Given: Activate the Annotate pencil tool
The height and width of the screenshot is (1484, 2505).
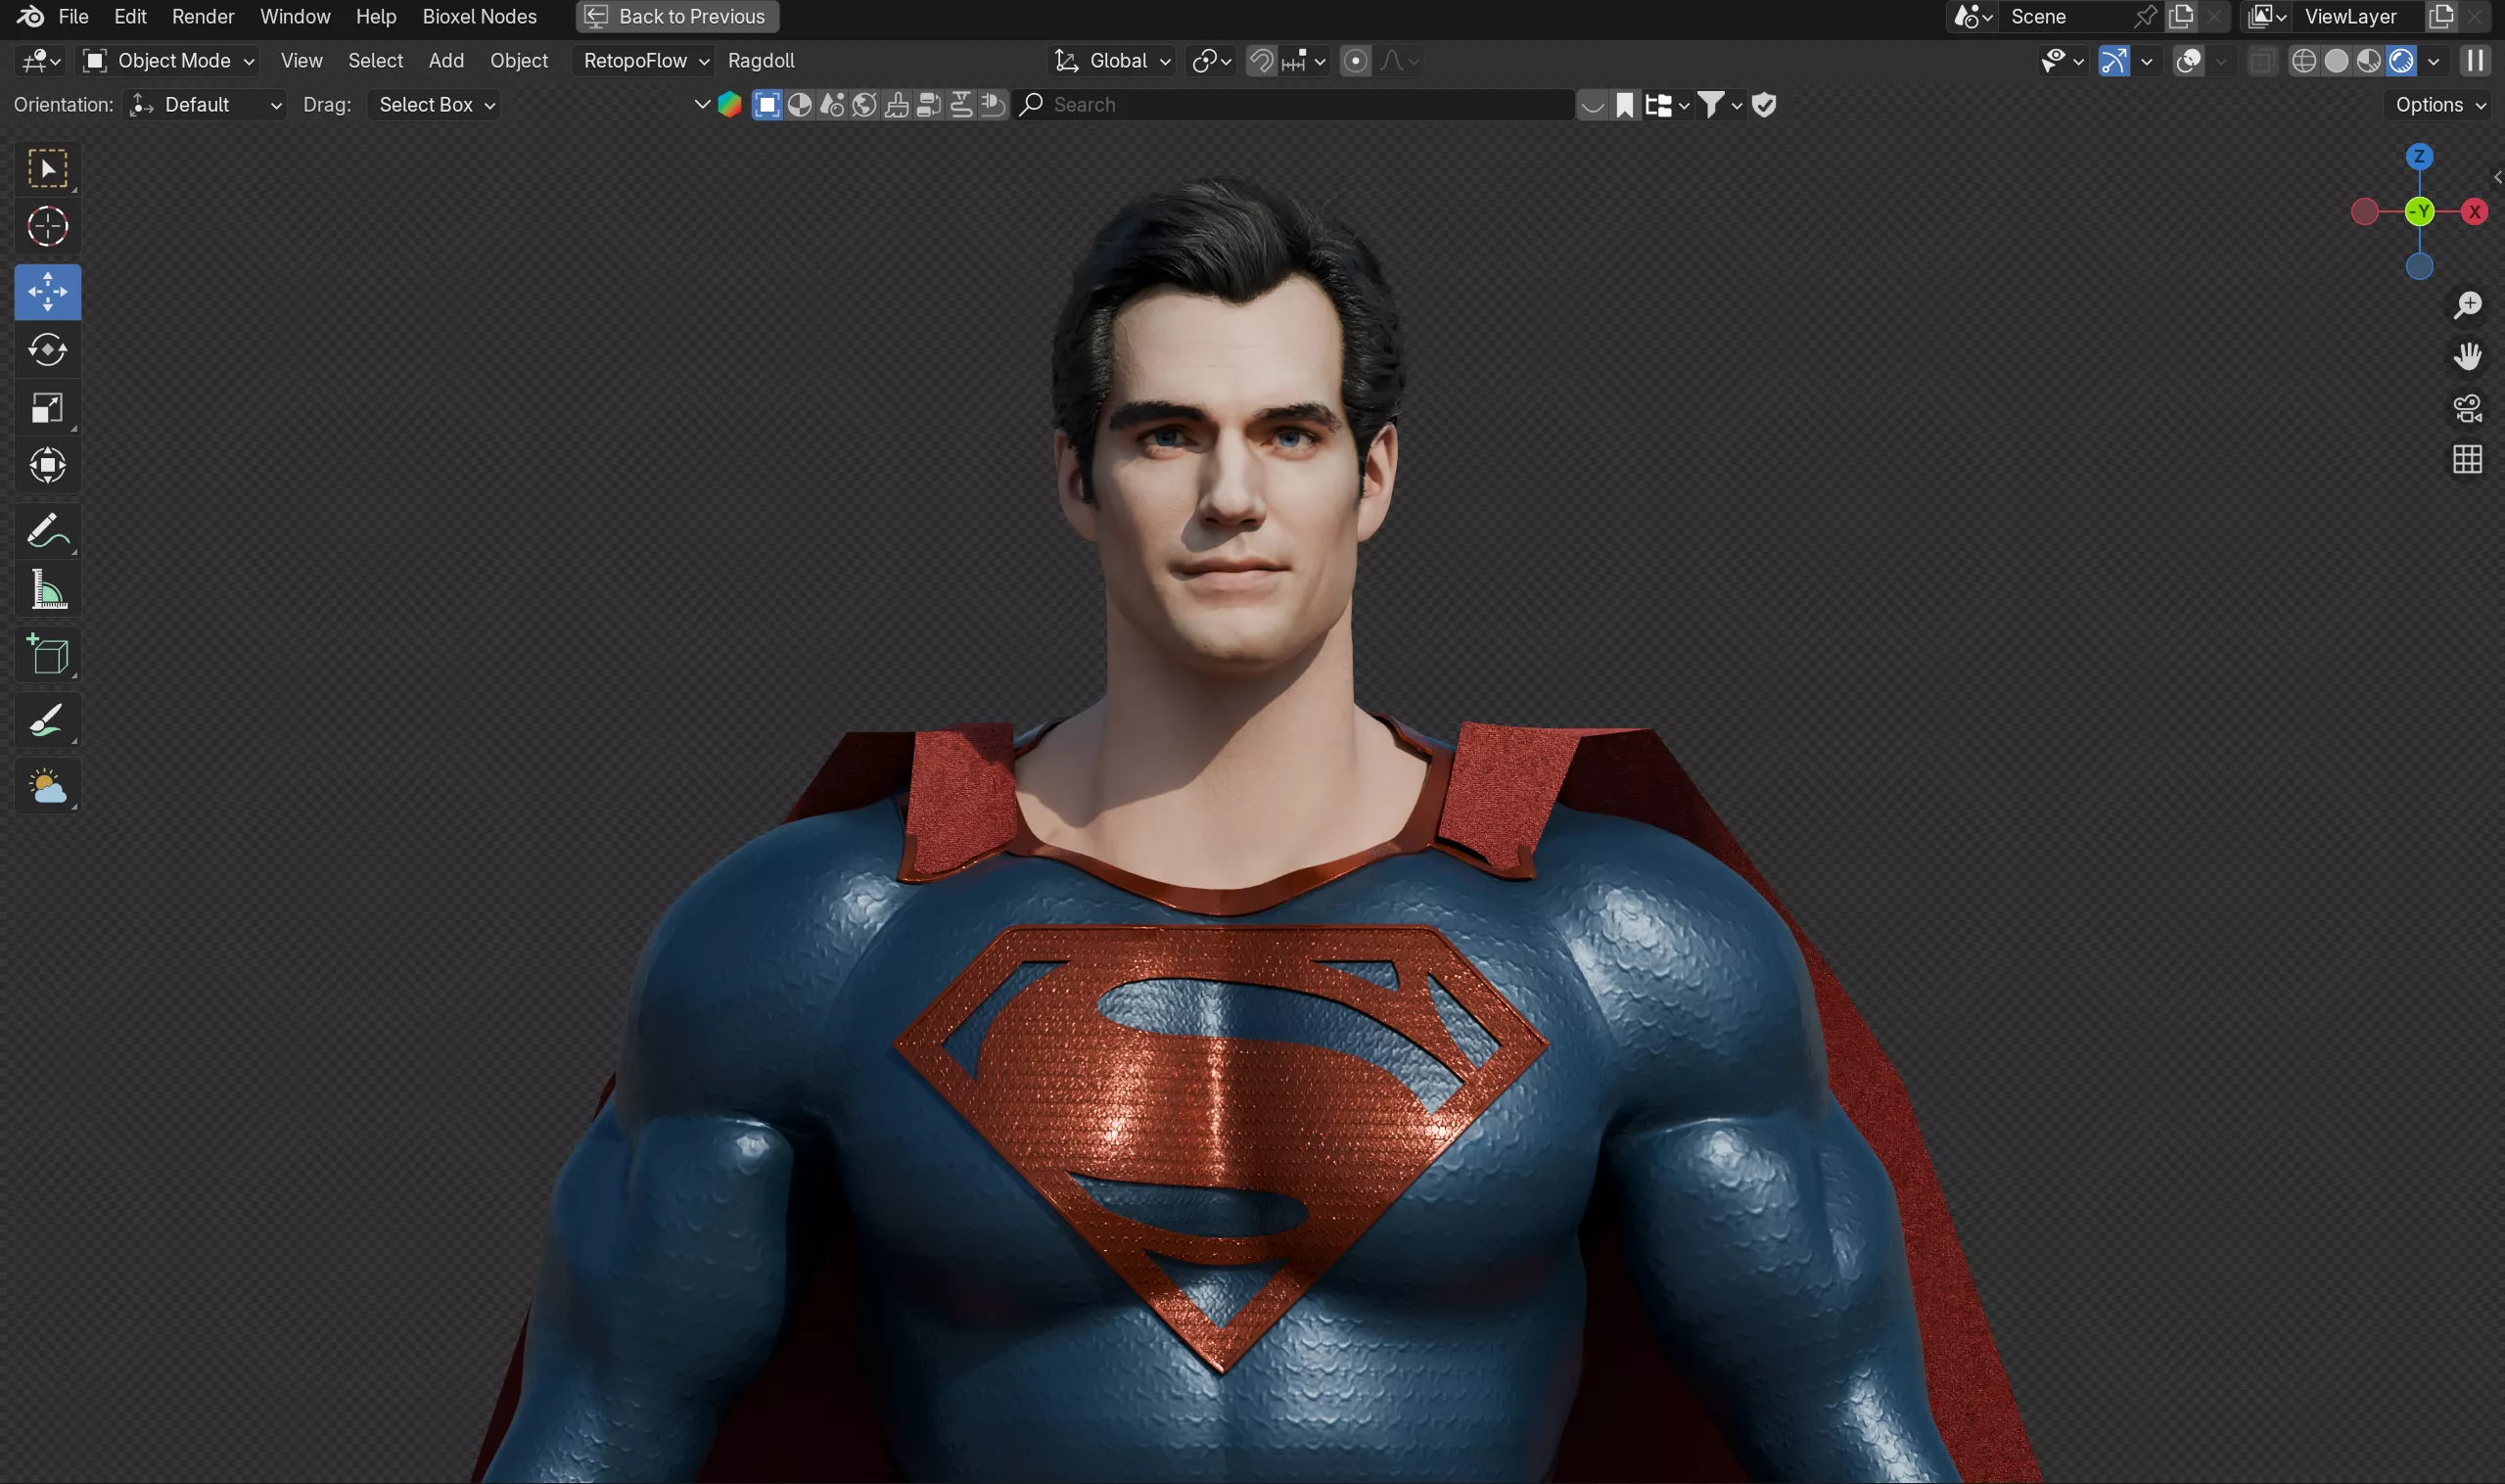Looking at the screenshot, I should [x=47, y=530].
